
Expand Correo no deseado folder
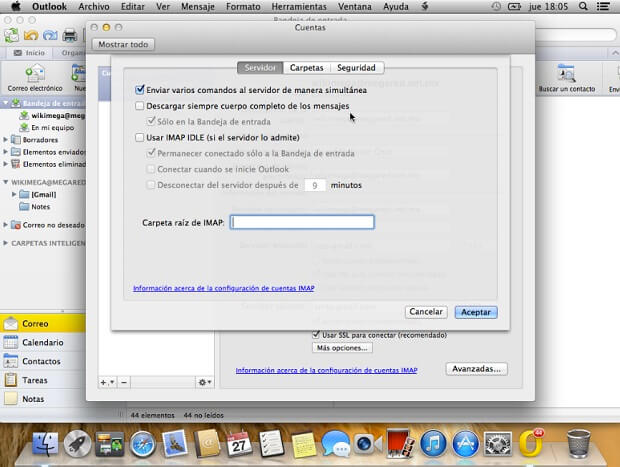pos(6,225)
